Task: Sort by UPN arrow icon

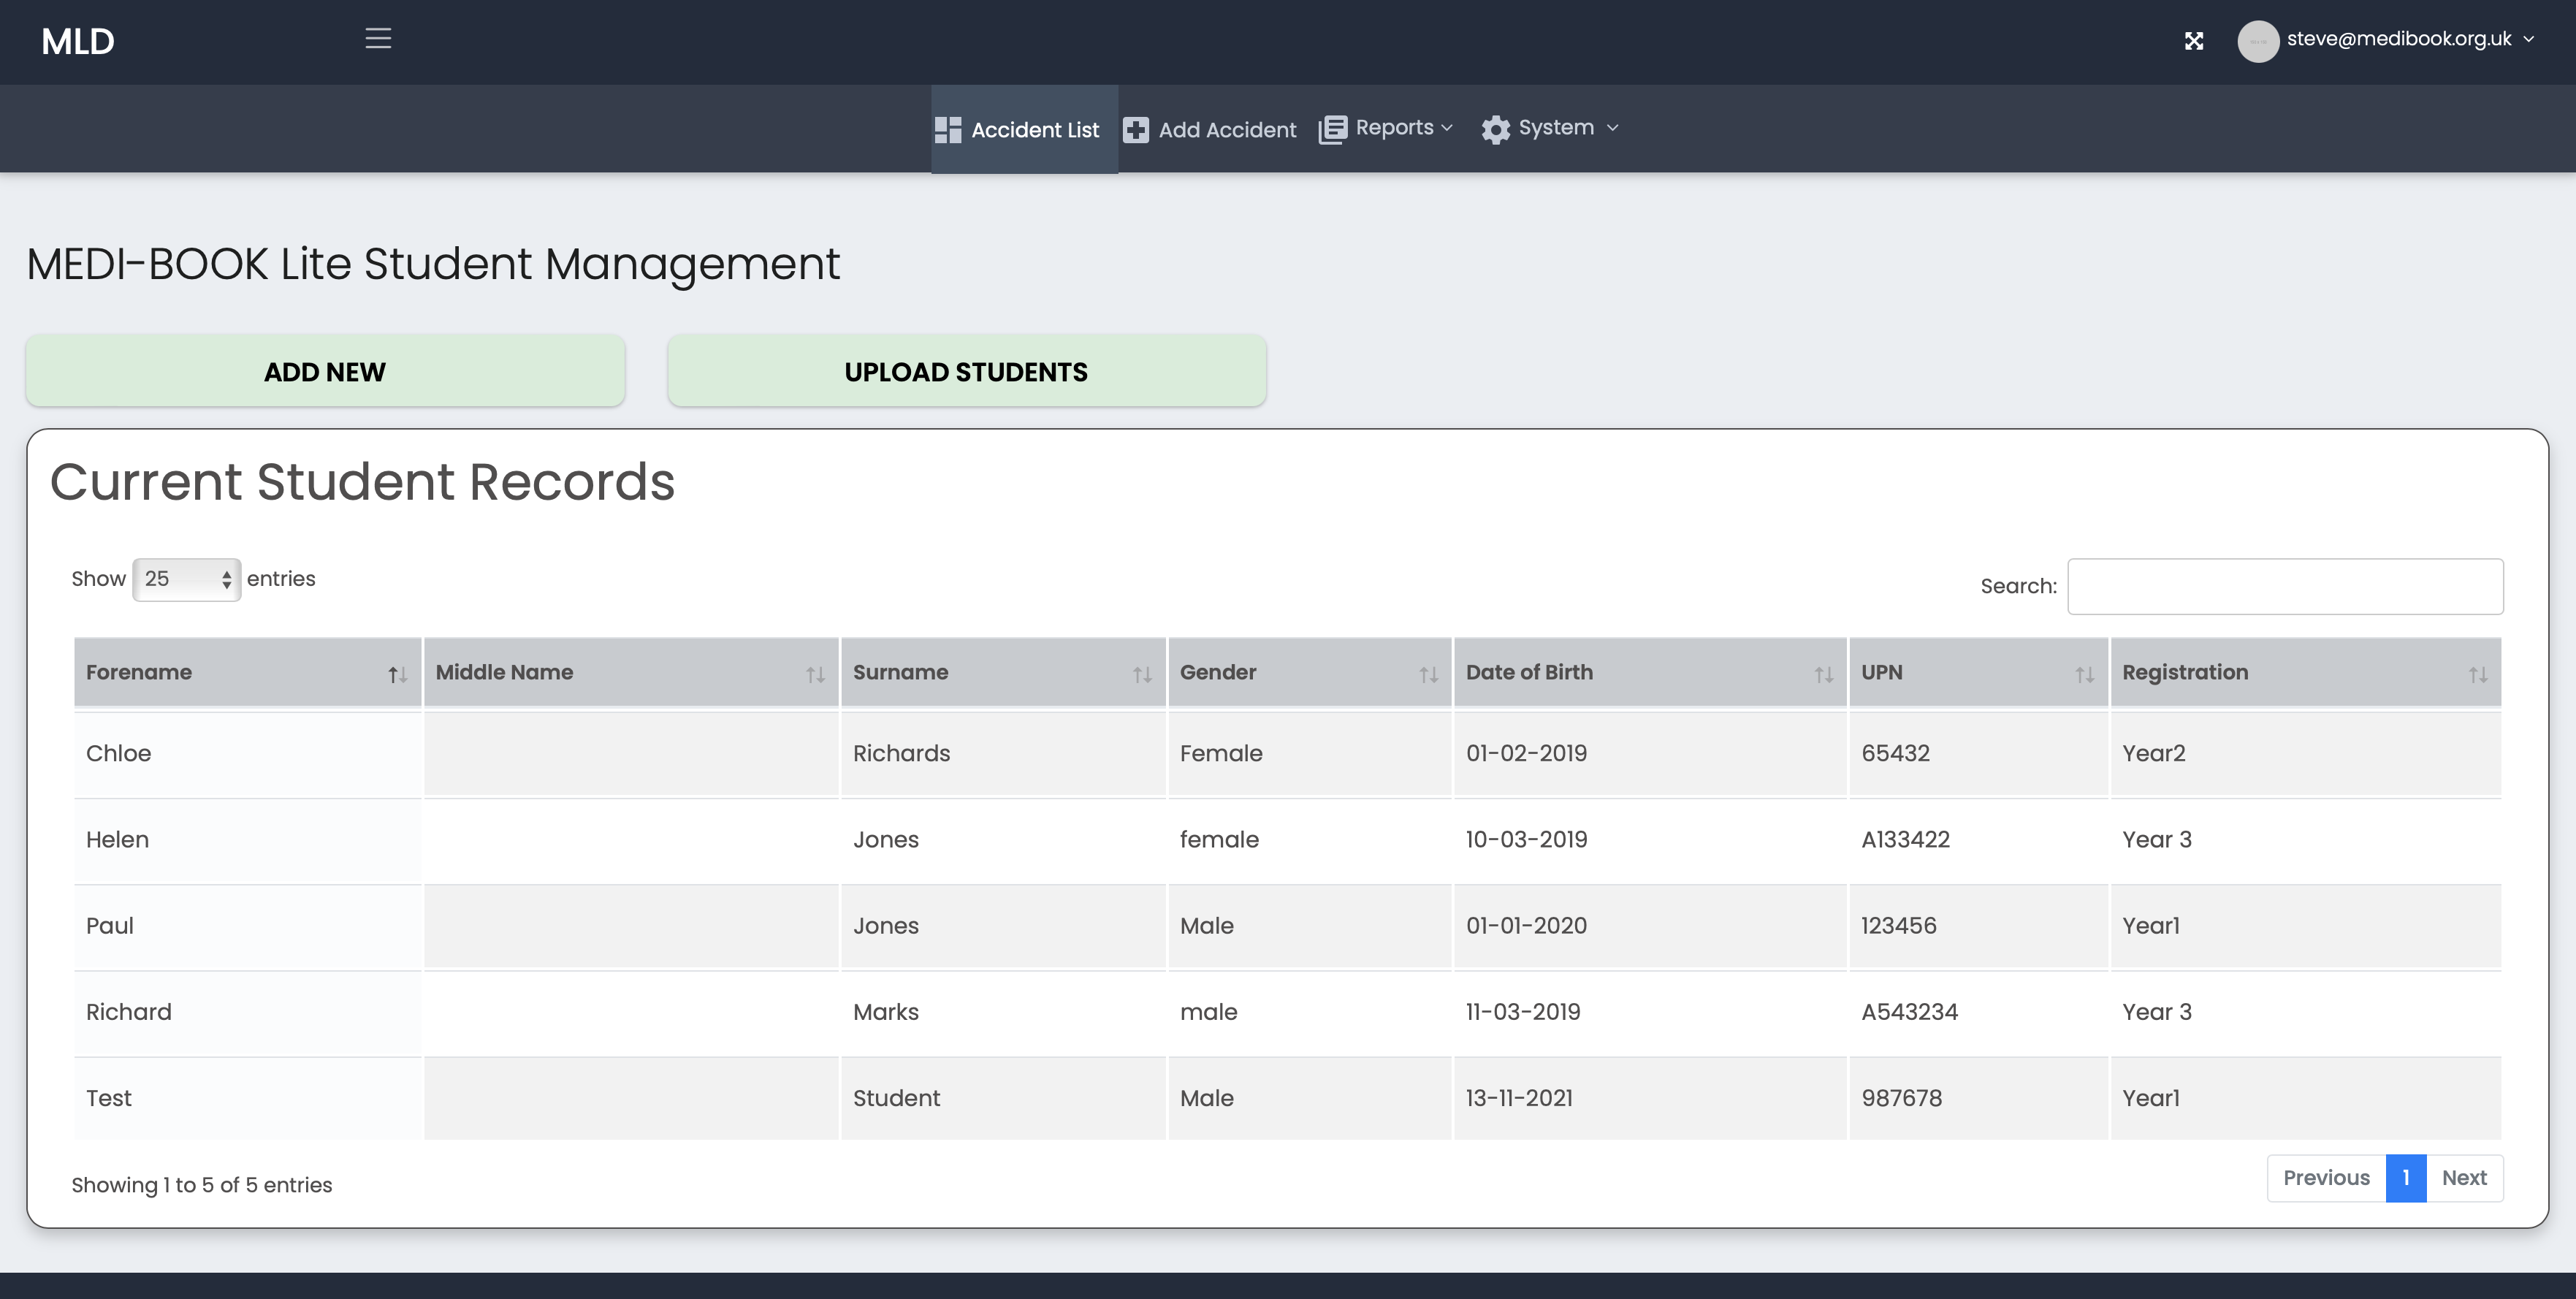Action: pos(2085,675)
